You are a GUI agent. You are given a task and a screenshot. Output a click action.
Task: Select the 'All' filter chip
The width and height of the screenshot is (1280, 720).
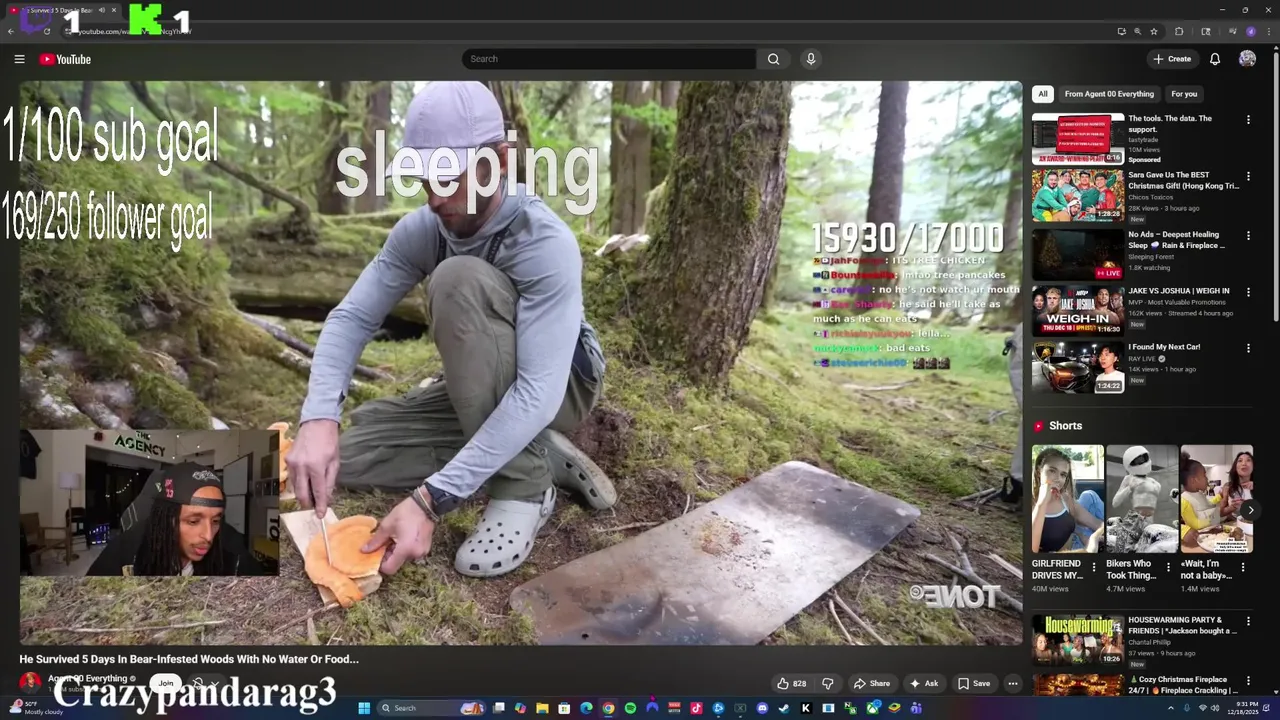click(1043, 94)
